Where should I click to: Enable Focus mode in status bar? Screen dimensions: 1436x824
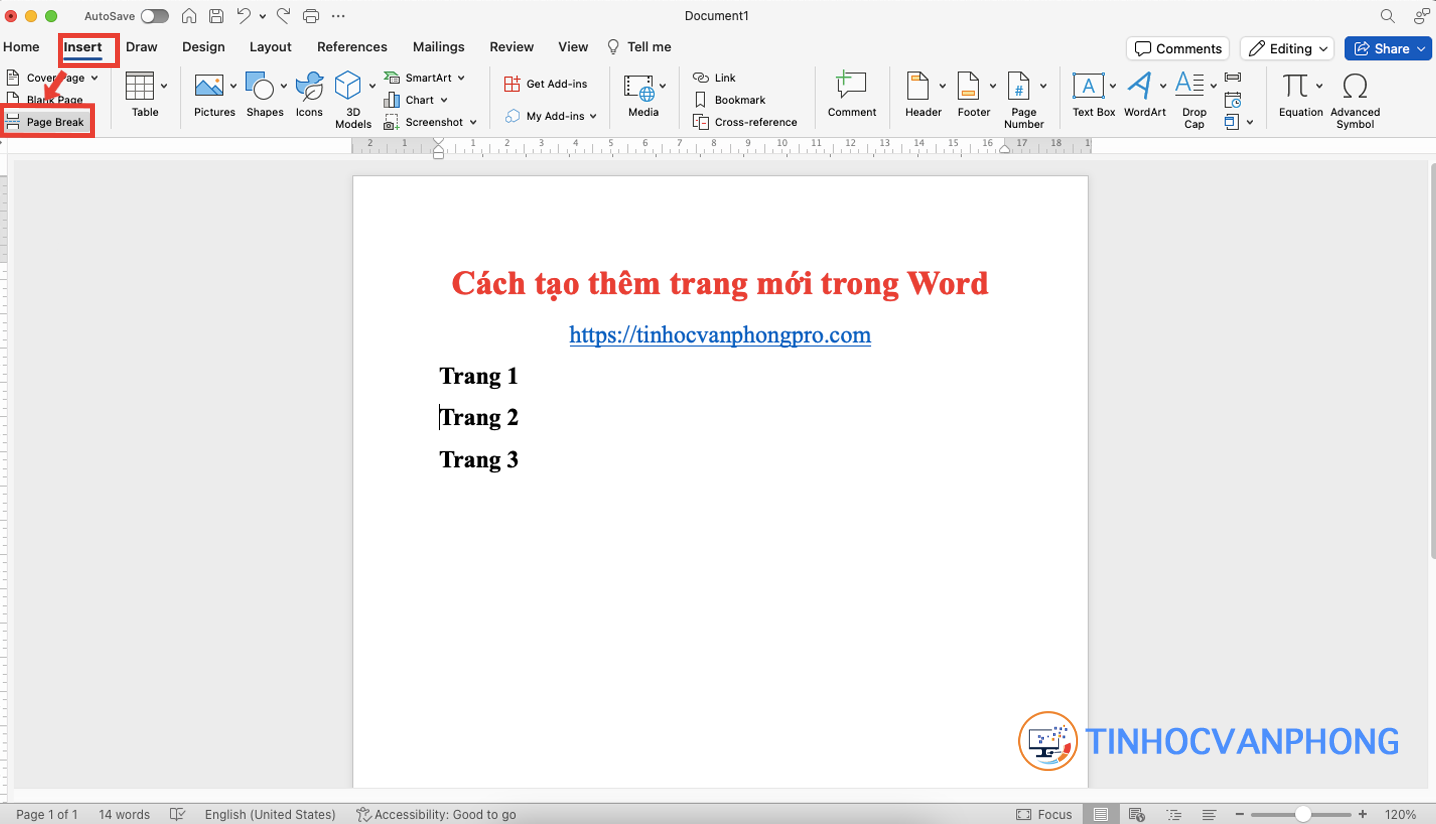(1044, 814)
